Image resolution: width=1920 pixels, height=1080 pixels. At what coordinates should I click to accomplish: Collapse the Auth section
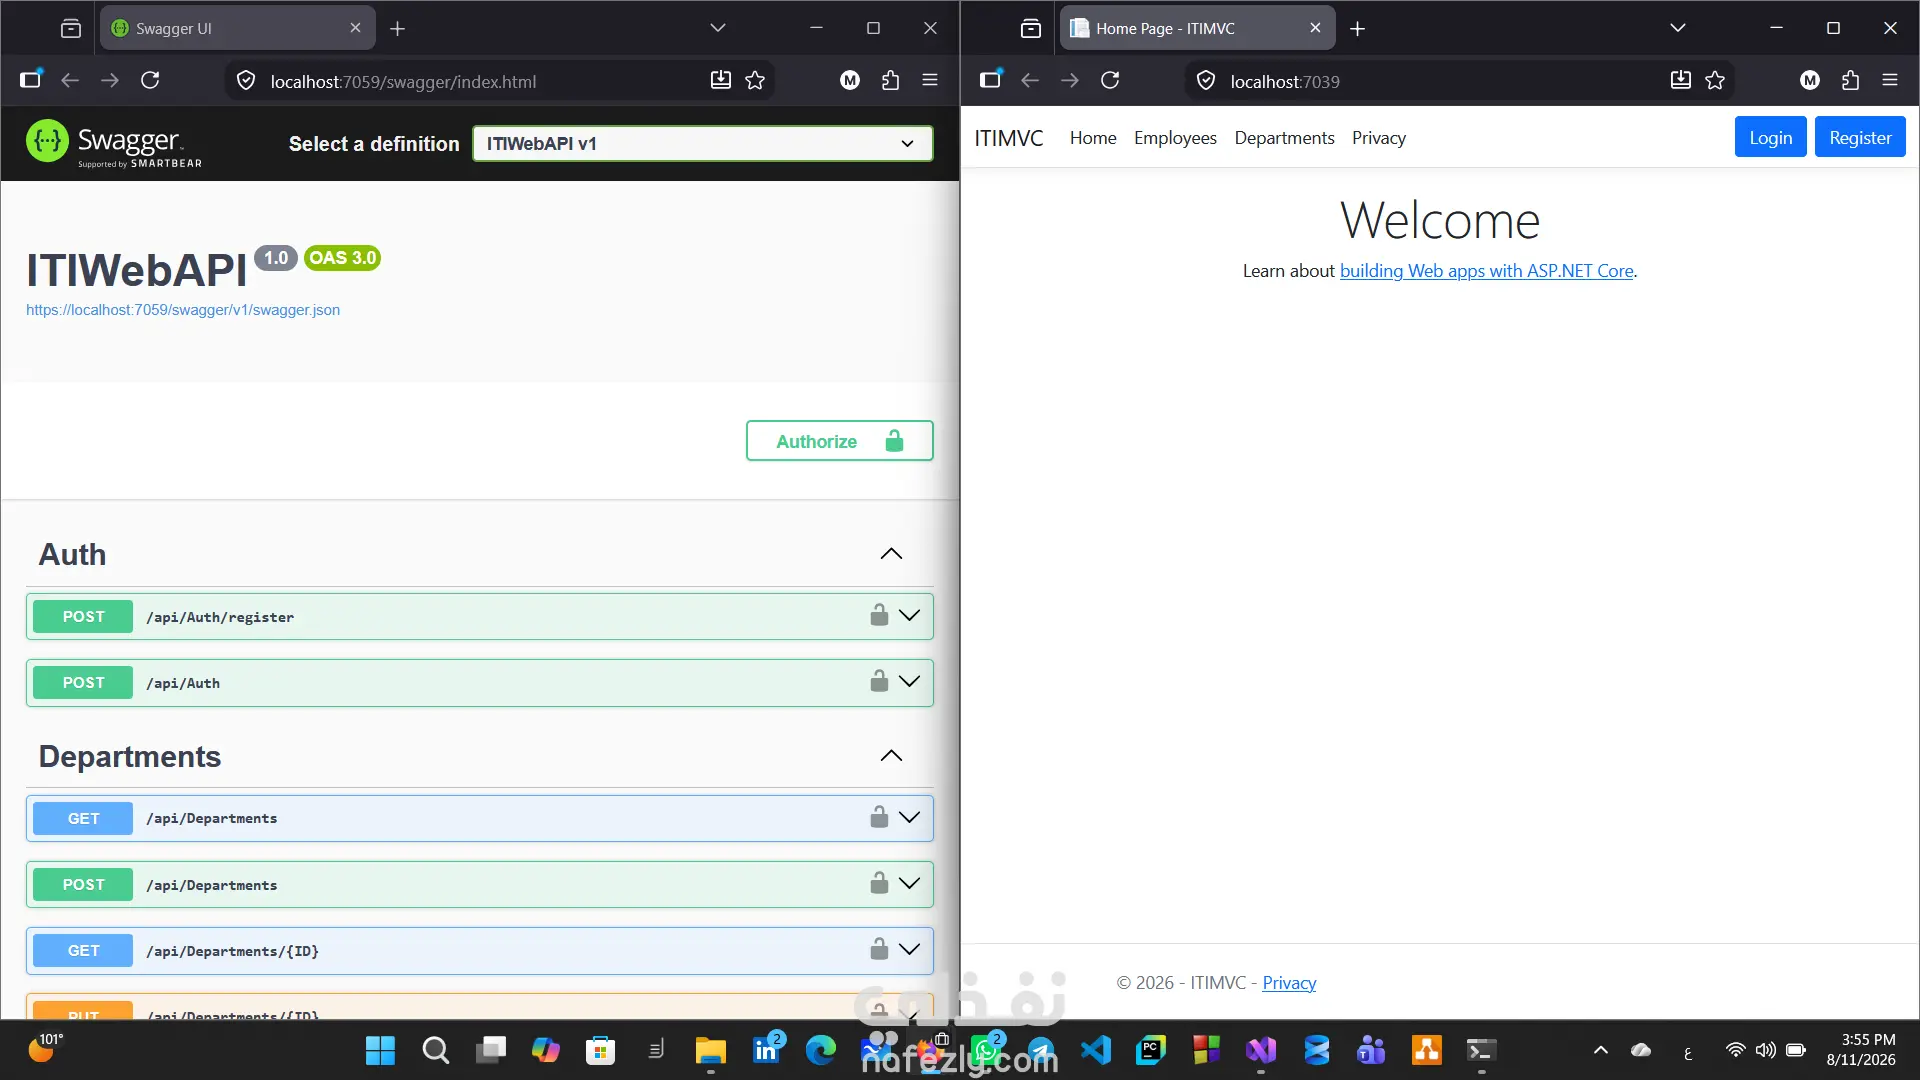[891, 554]
